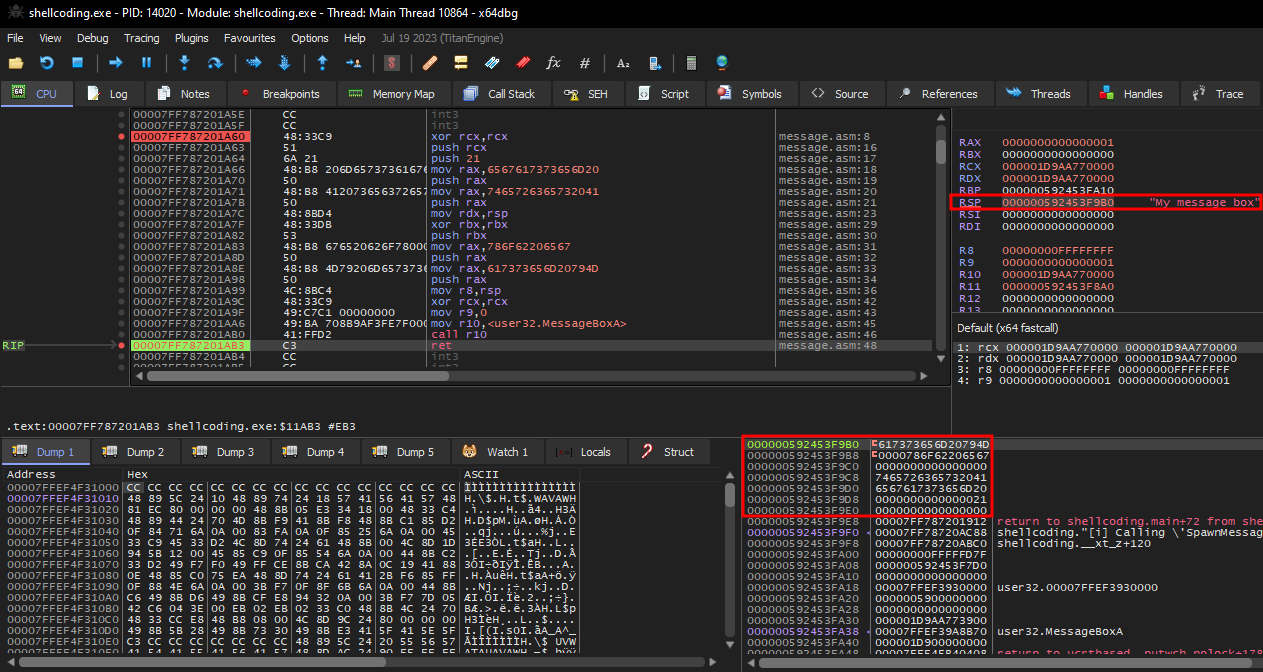Restart the debuggee with the restart icon
Image resolution: width=1263 pixels, height=672 pixels.
pyautogui.click(x=46, y=63)
